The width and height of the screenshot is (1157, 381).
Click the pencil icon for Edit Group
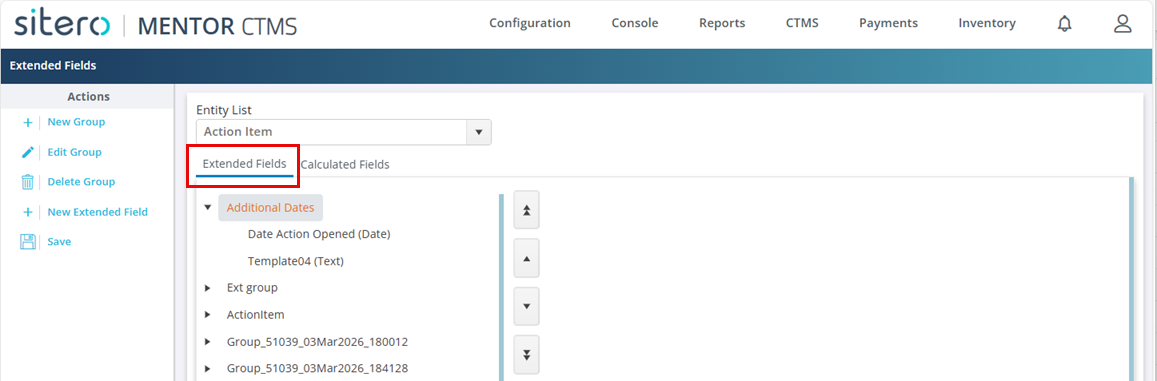[x=28, y=152]
